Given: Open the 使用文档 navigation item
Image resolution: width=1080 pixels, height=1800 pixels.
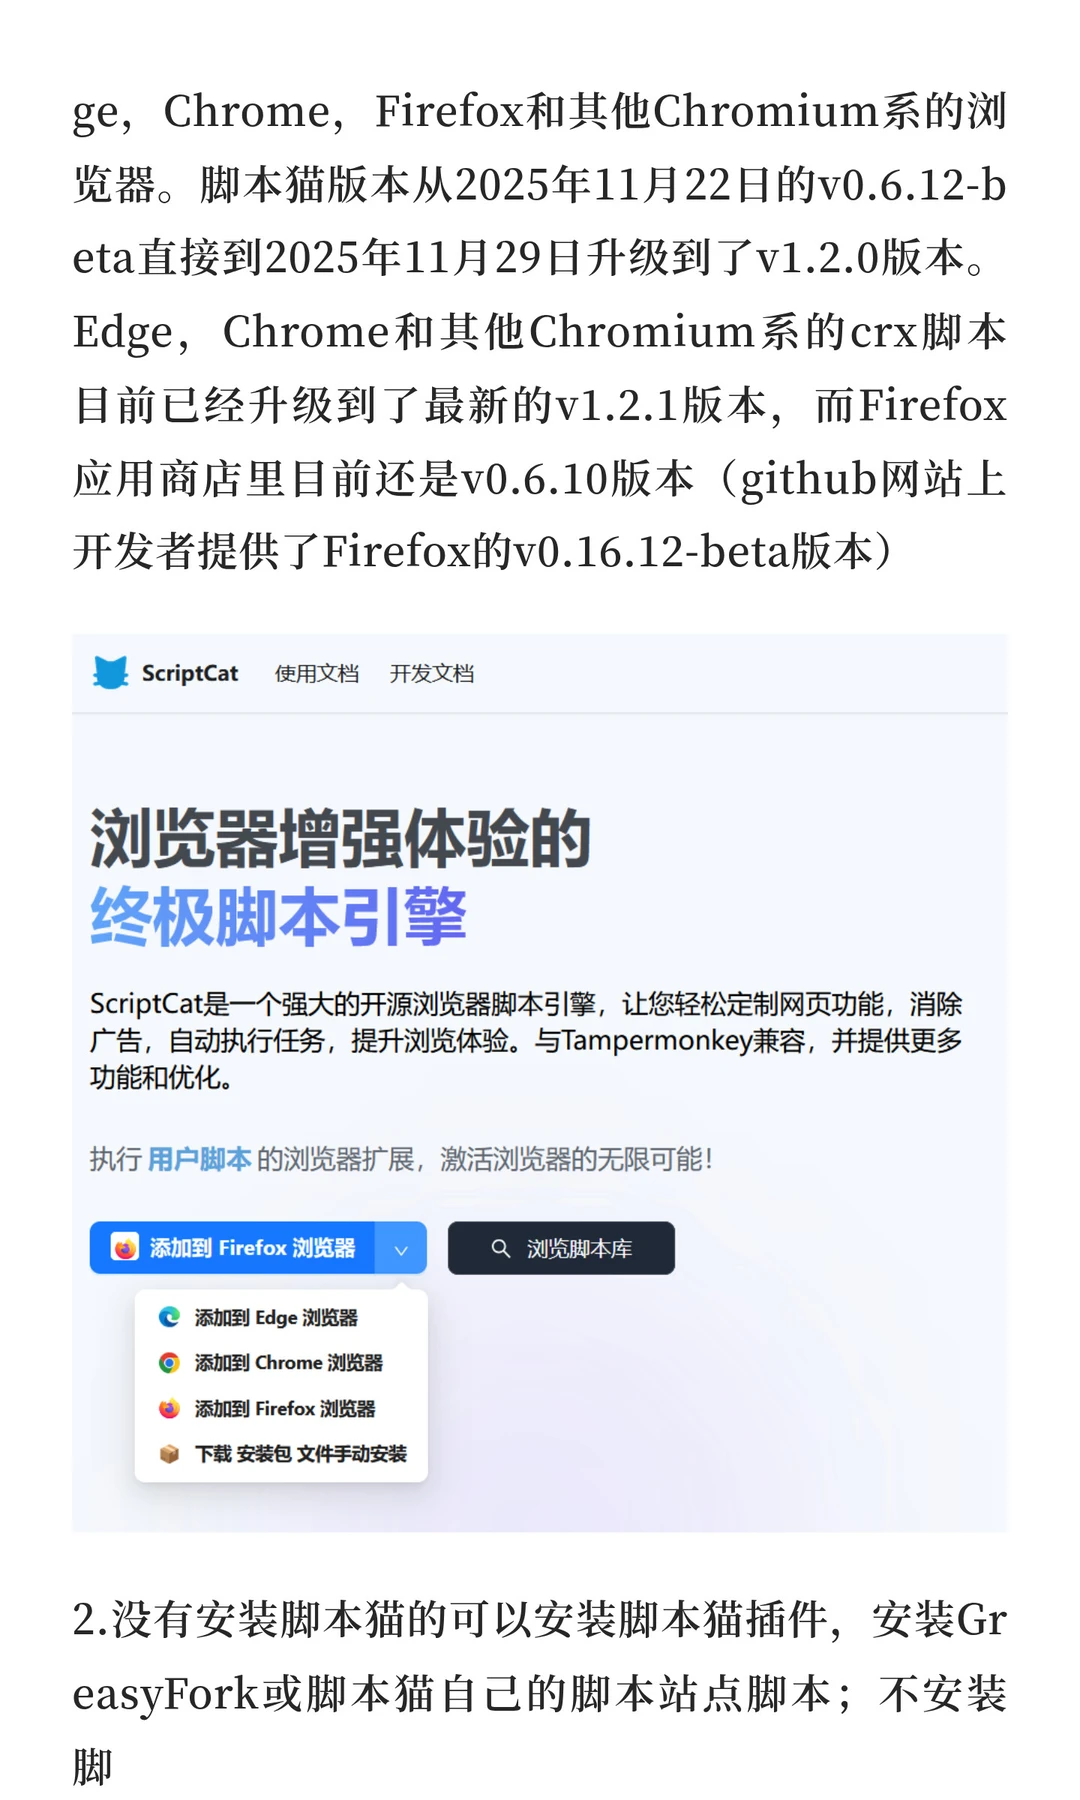Looking at the screenshot, I should tap(317, 674).
